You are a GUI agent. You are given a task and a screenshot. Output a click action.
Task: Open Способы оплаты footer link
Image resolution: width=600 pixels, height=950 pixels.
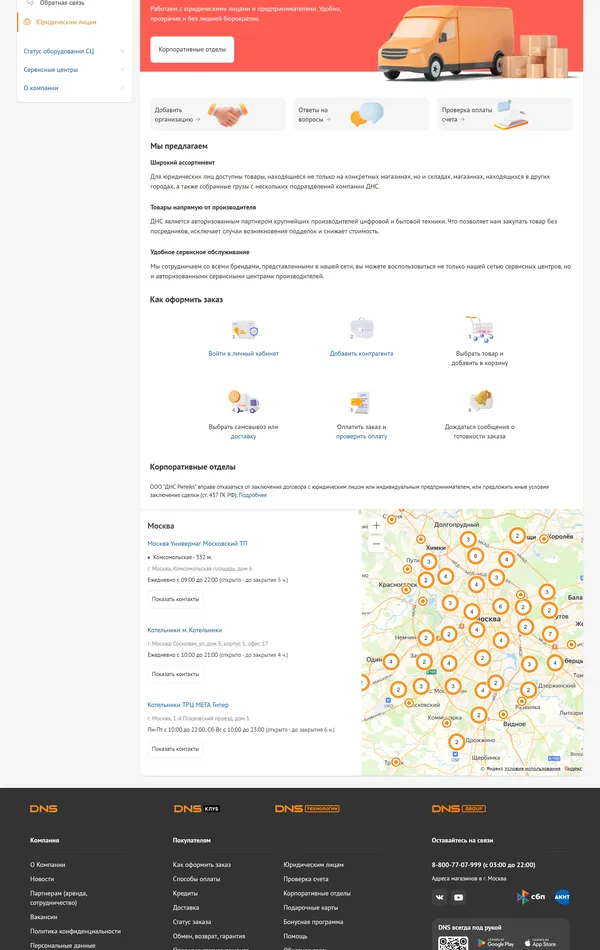pyautogui.click(x=196, y=879)
